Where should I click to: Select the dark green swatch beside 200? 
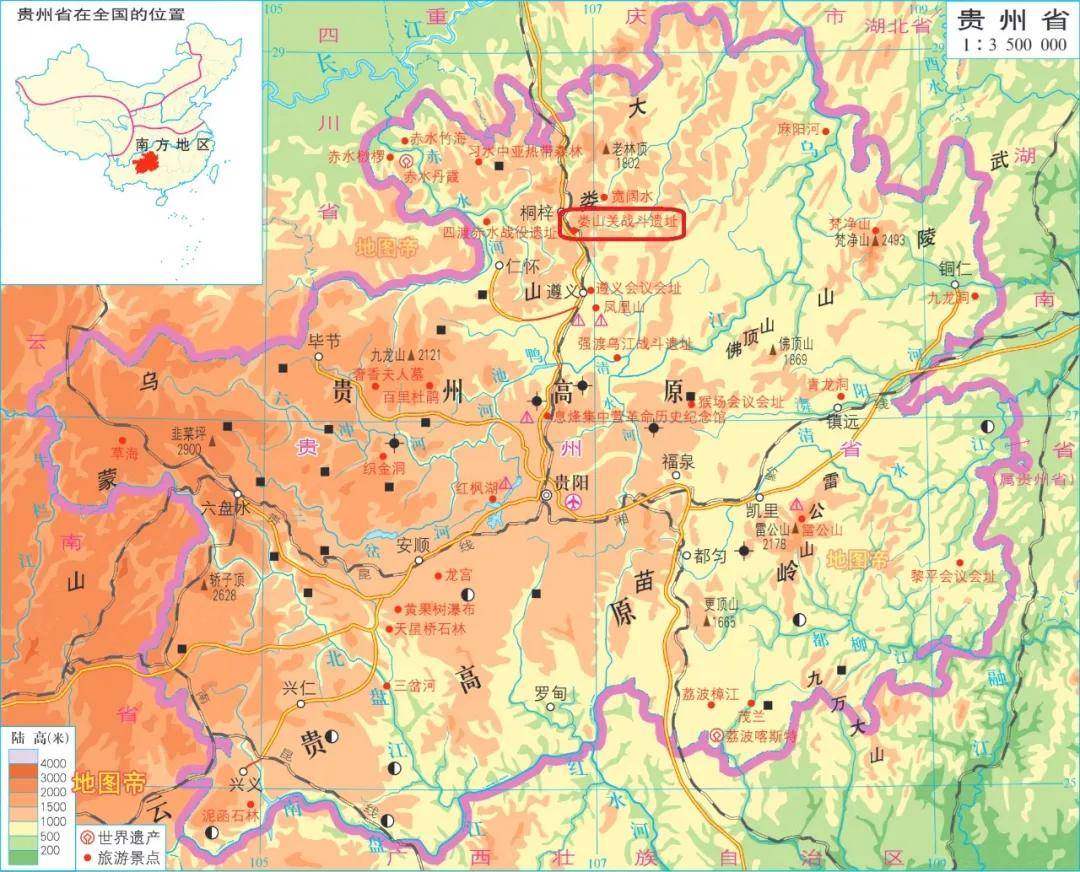23,858
